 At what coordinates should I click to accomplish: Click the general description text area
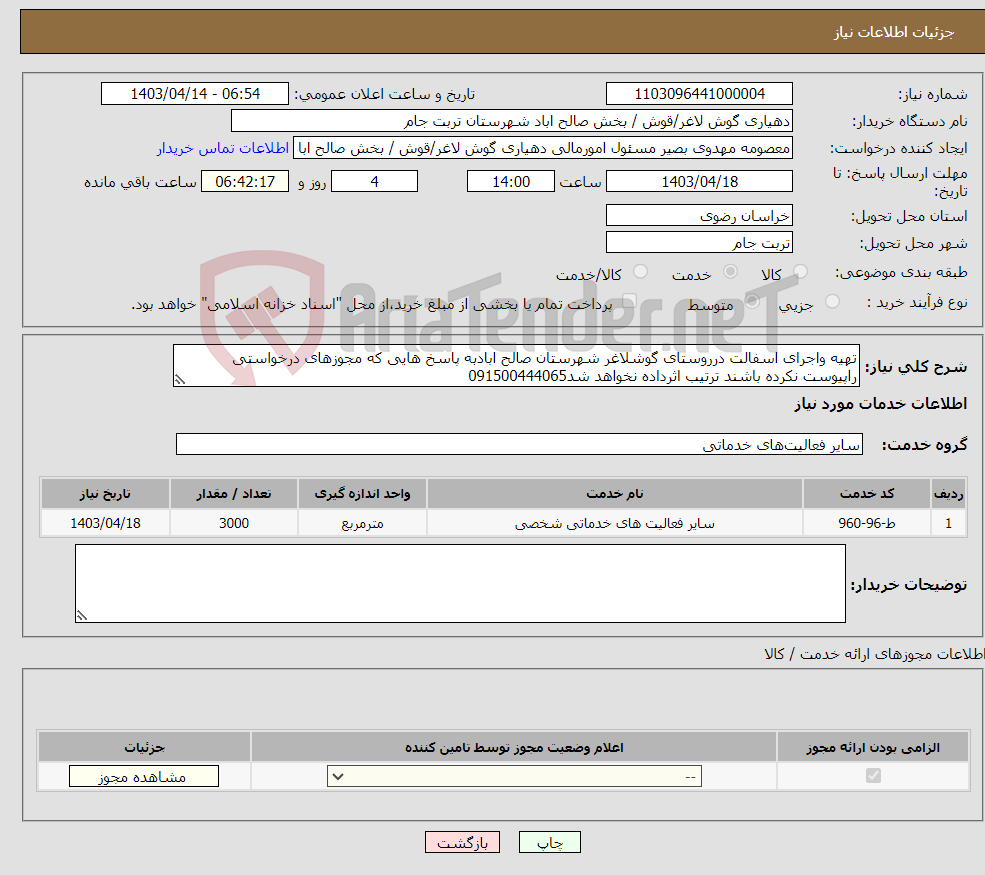[516, 366]
